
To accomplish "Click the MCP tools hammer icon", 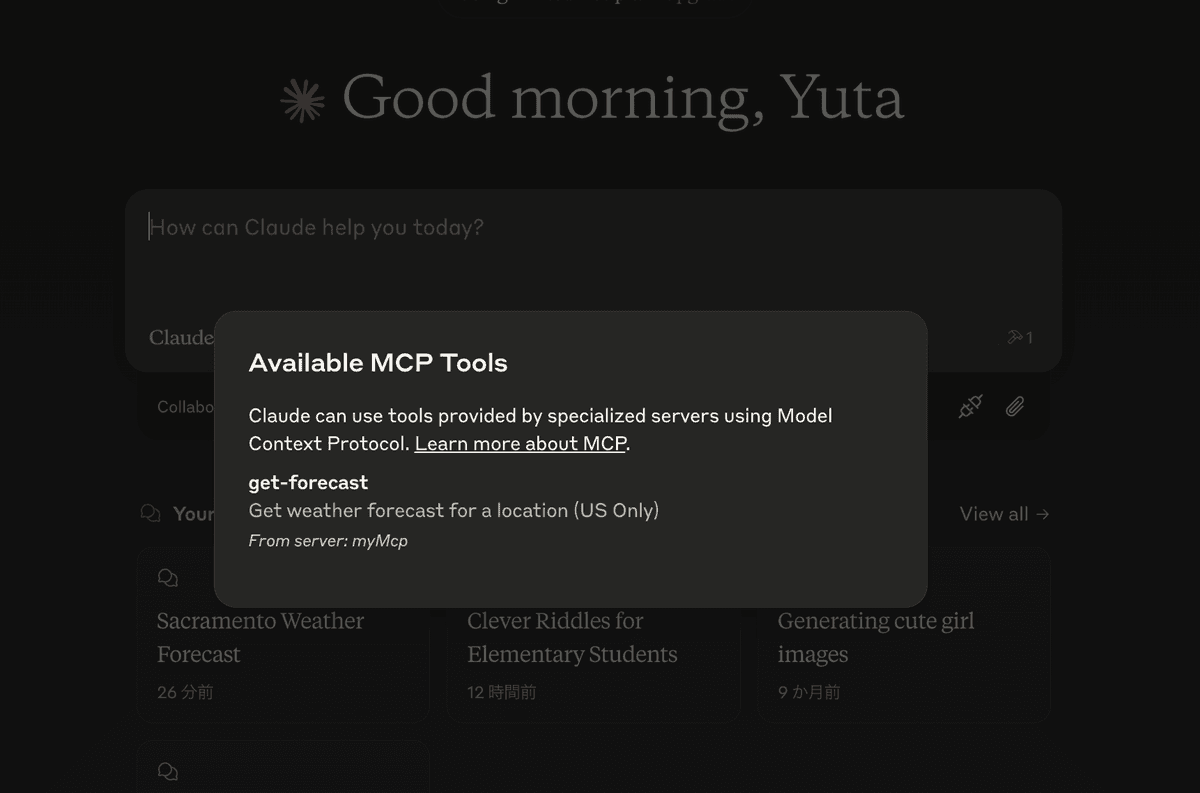I will (x=1020, y=337).
